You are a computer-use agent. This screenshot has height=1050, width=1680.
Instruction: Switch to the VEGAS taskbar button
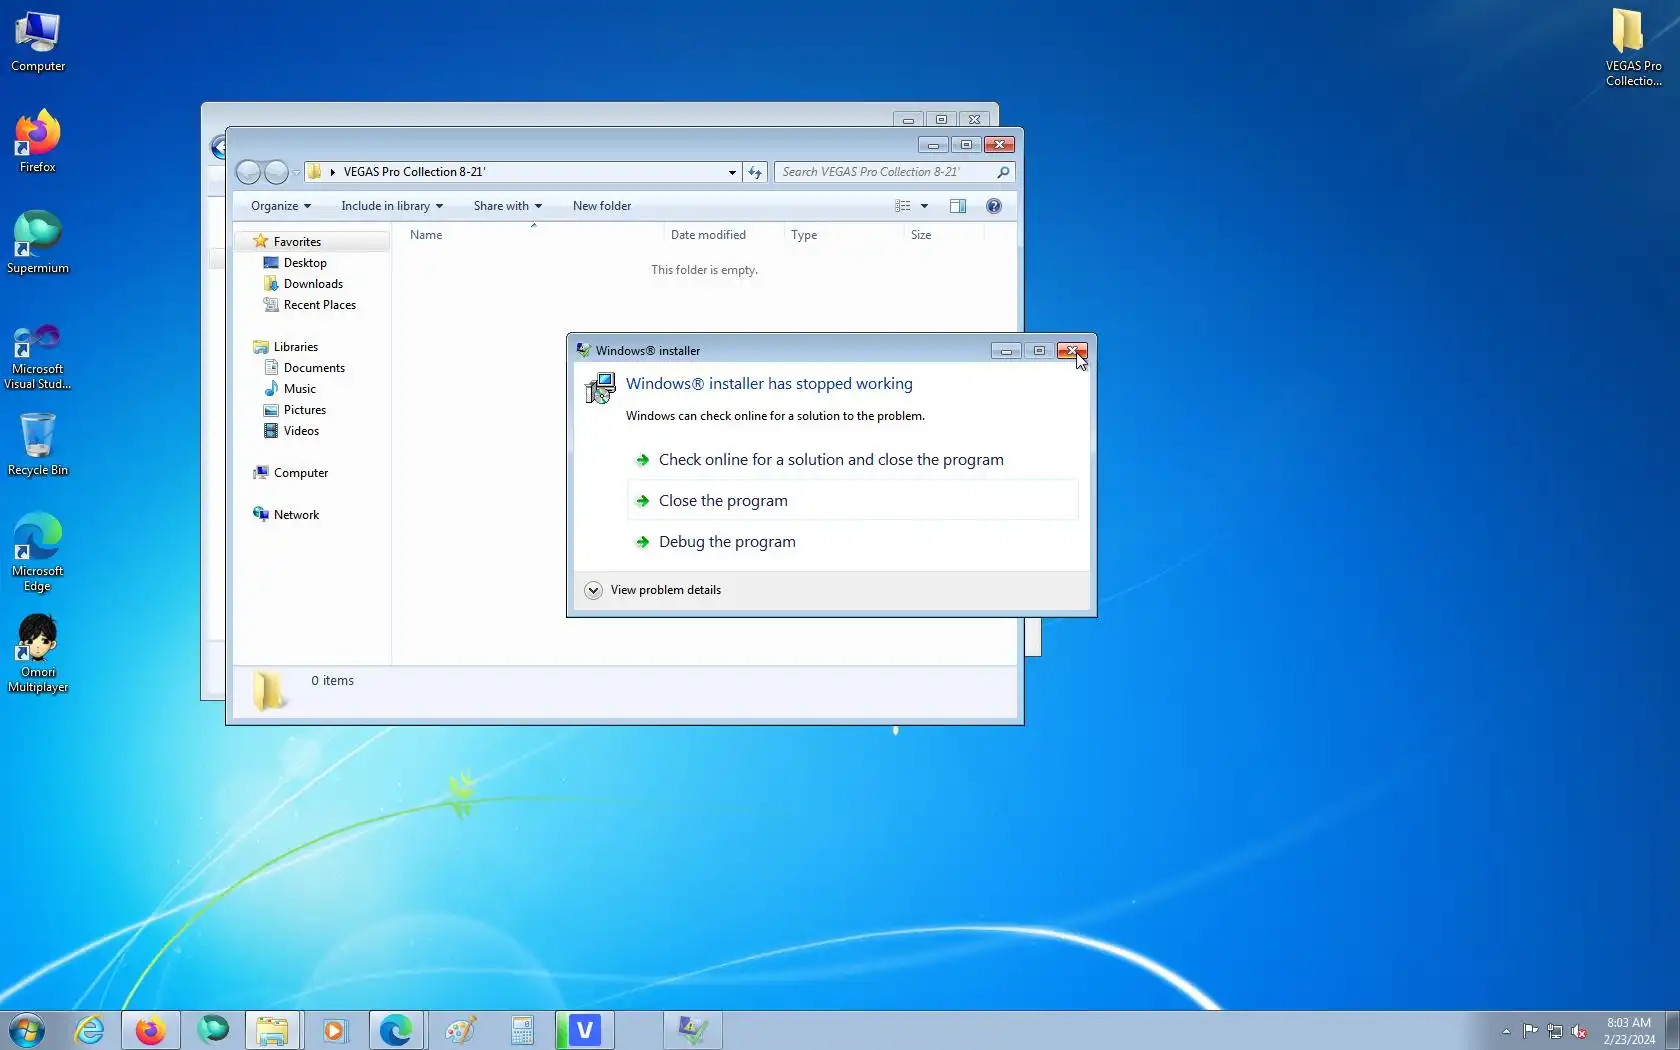(x=585, y=1030)
